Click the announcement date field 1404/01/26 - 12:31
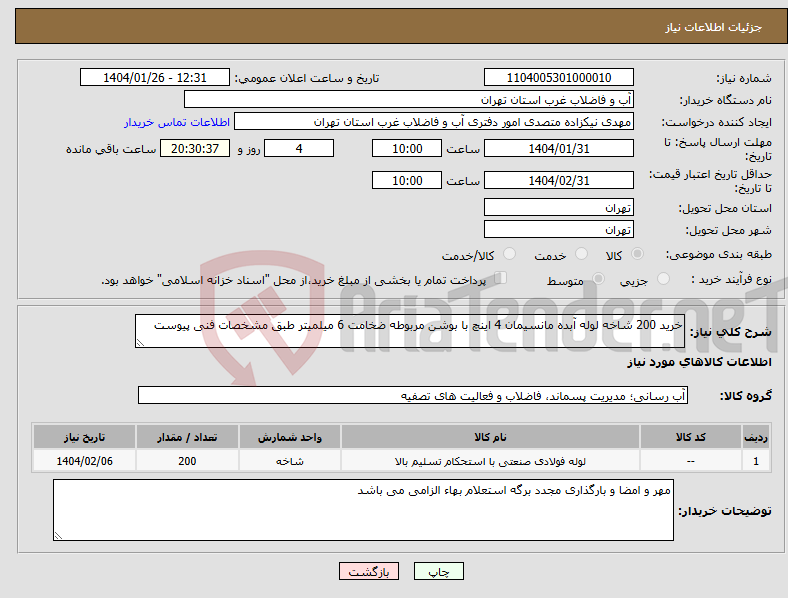The height and width of the screenshot is (598, 788). coord(155,77)
